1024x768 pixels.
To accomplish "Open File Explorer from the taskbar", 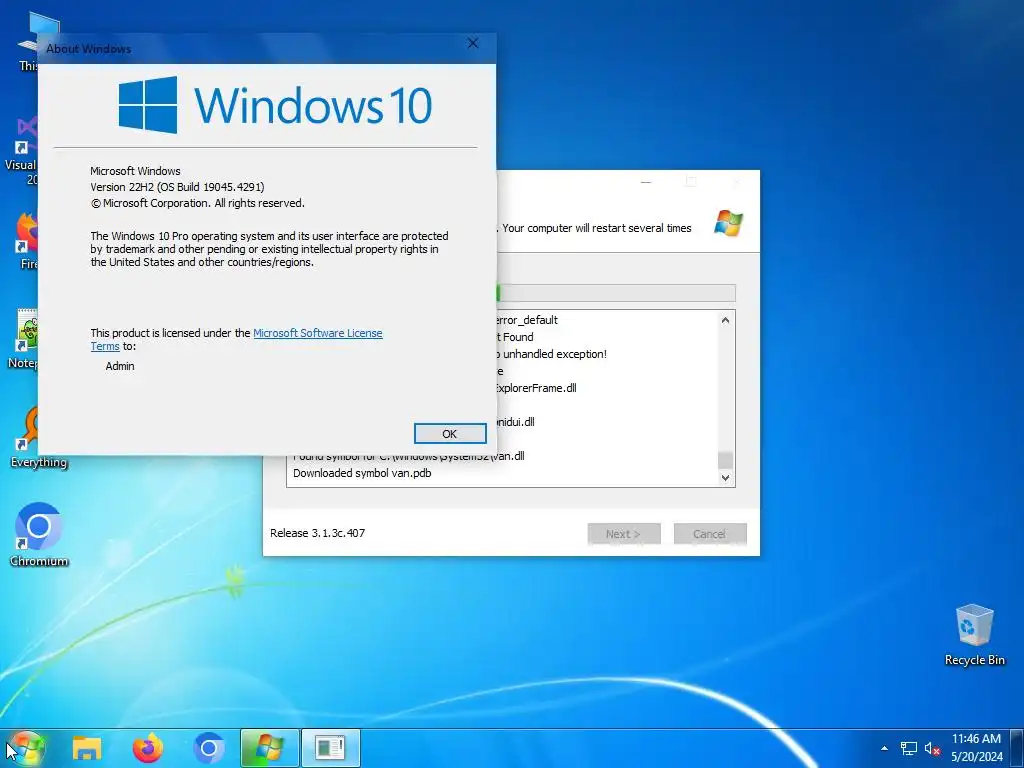I will coord(87,748).
